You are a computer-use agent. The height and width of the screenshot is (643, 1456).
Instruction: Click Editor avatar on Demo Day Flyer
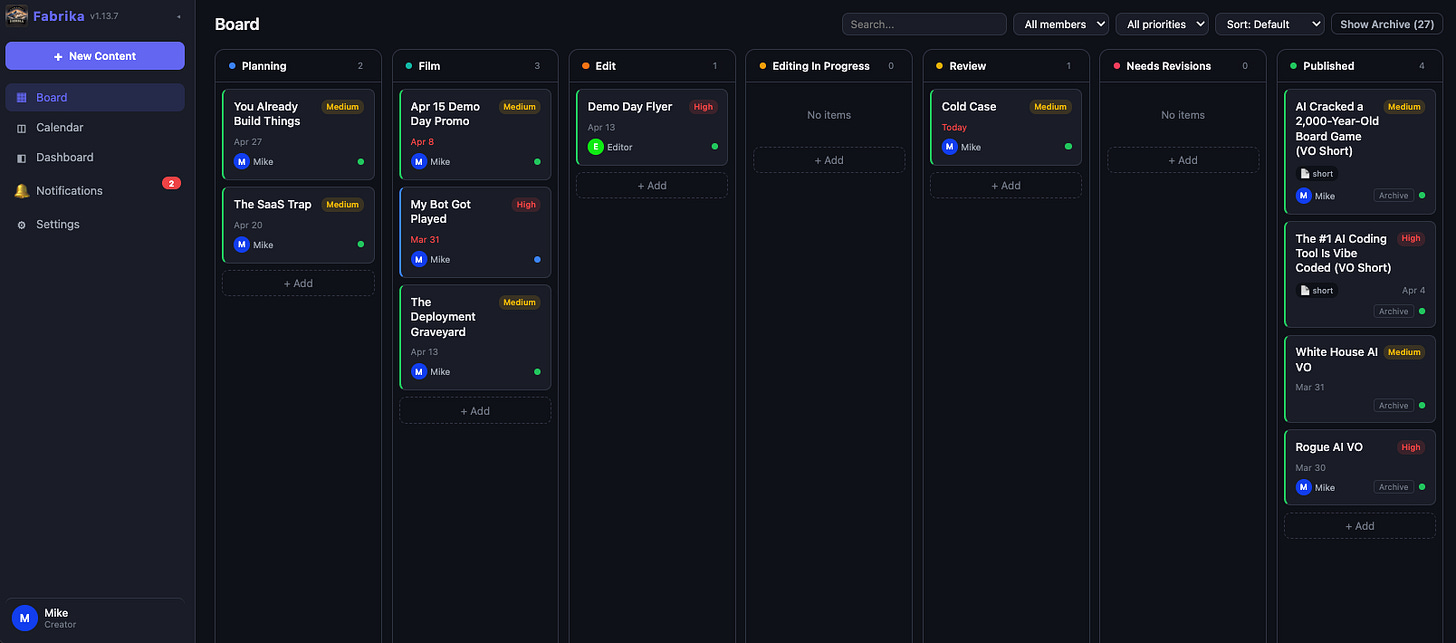click(x=595, y=147)
